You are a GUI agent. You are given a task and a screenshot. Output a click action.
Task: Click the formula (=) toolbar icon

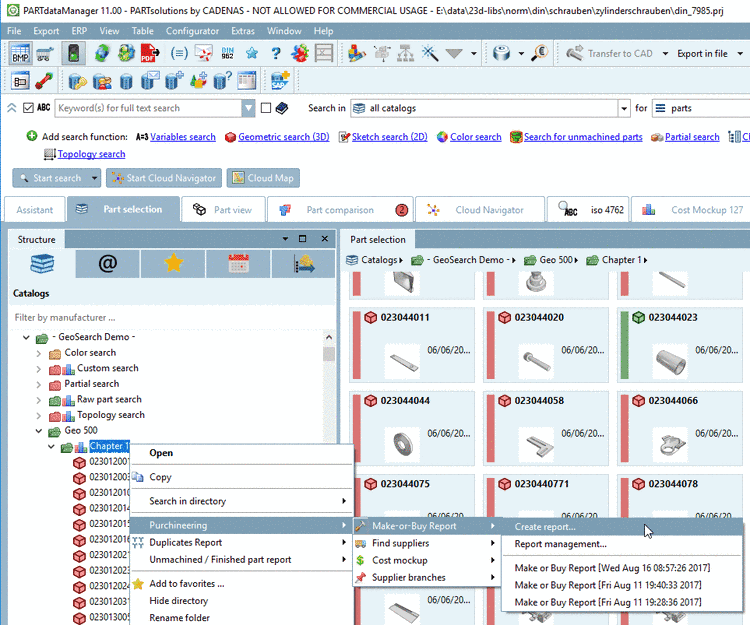[179, 53]
